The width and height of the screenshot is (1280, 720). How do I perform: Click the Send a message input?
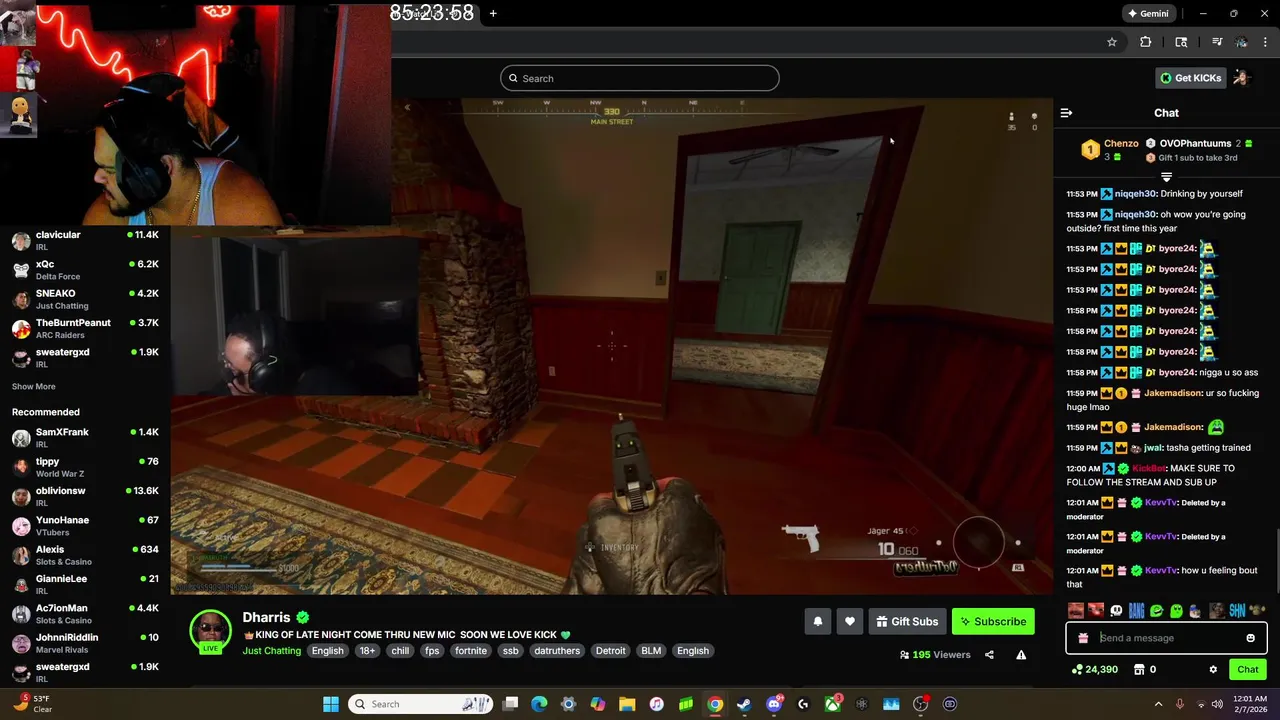tap(1166, 638)
